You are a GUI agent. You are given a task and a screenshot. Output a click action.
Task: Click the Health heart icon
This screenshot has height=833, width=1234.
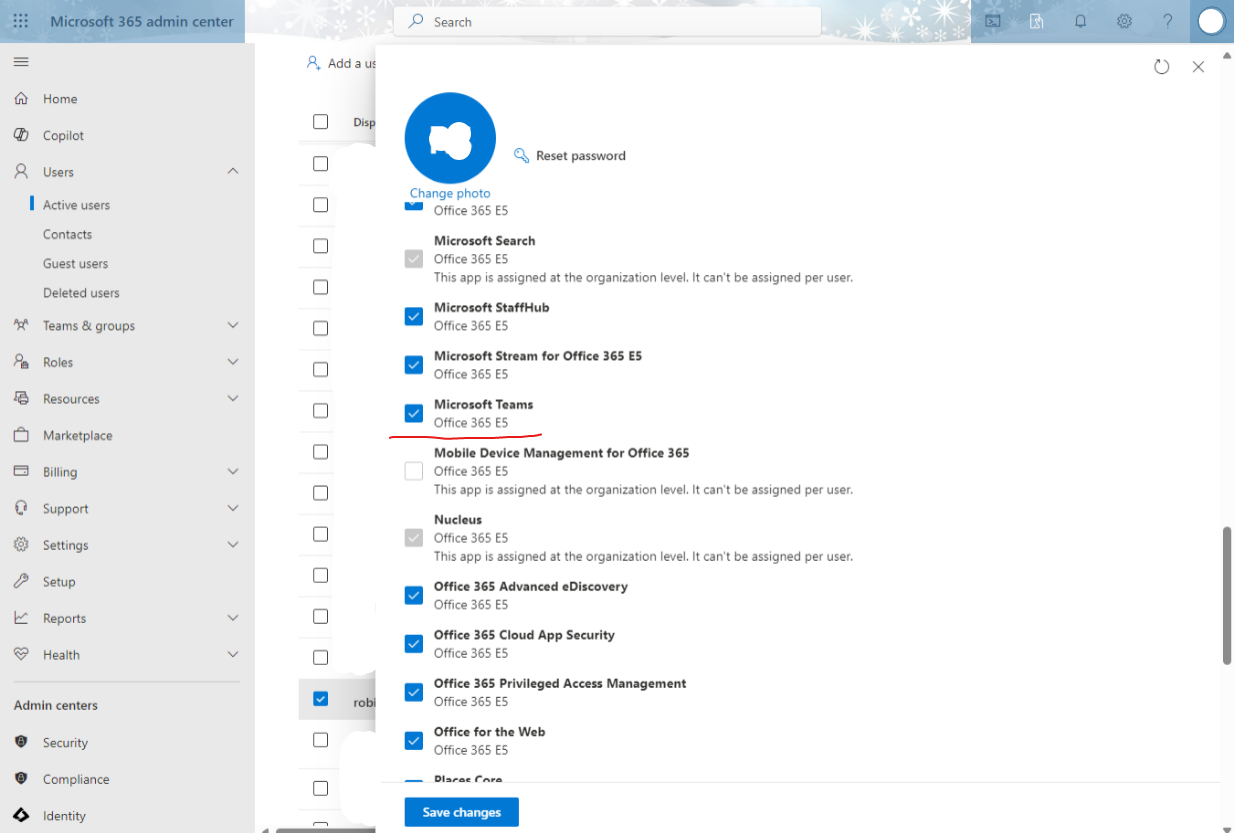coord(21,654)
